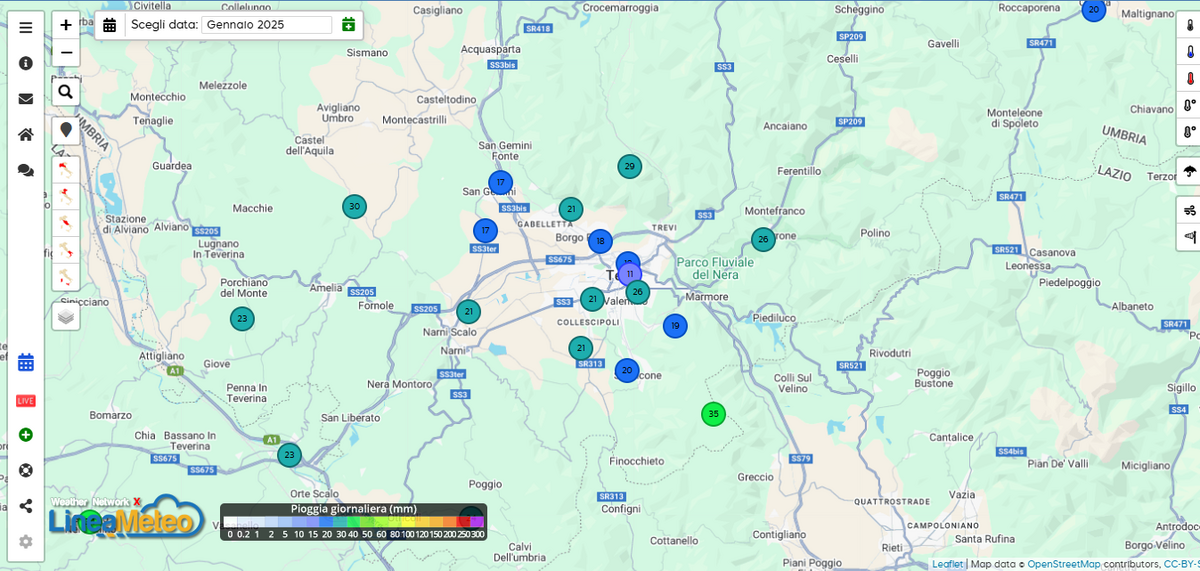1200x571 pixels.
Task: Go to the home icon
Action: click(26, 135)
